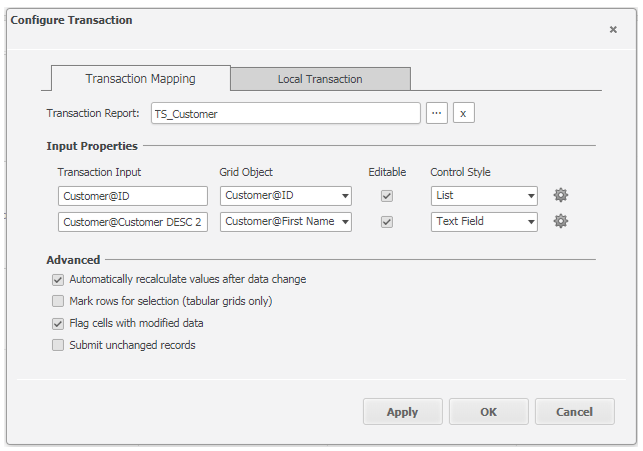Confirm the dialog with OK
The image size is (643, 451).
pyautogui.click(x=488, y=411)
